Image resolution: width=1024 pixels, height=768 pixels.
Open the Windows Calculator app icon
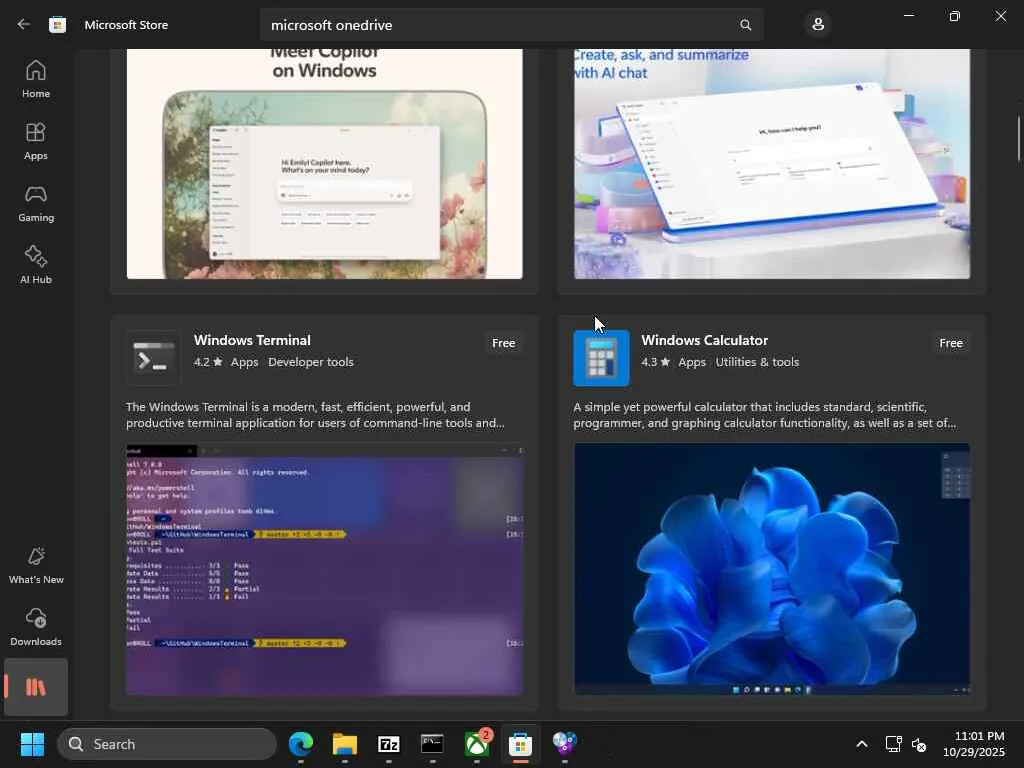601,358
